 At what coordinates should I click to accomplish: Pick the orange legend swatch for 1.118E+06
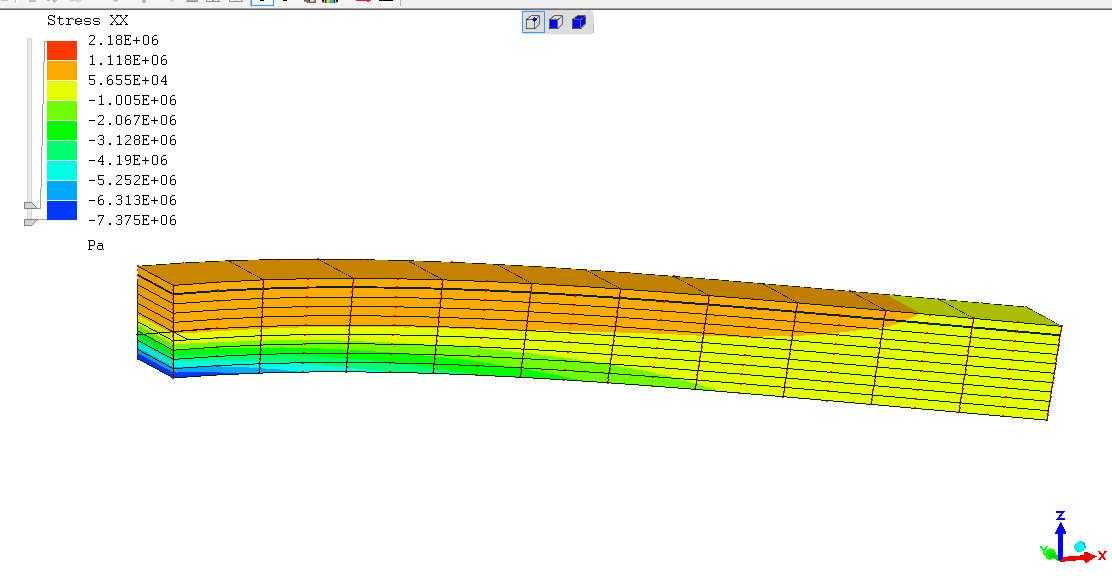[x=62, y=70]
